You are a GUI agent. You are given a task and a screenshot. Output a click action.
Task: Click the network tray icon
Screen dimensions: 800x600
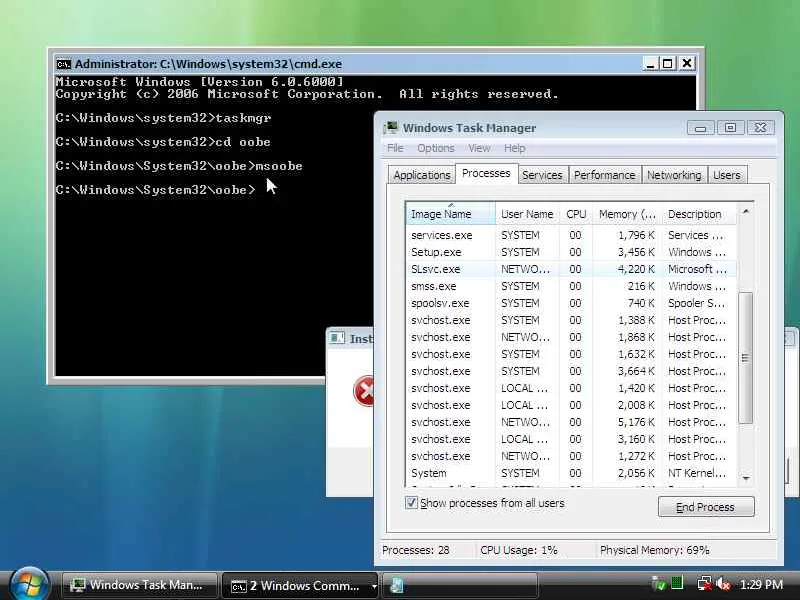705,584
